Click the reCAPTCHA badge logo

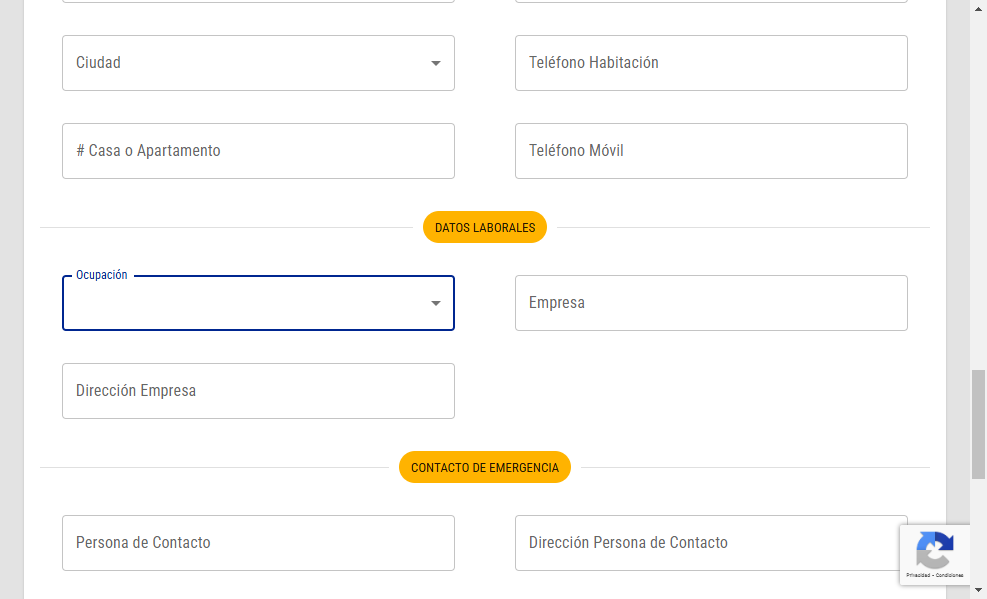point(935,550)
